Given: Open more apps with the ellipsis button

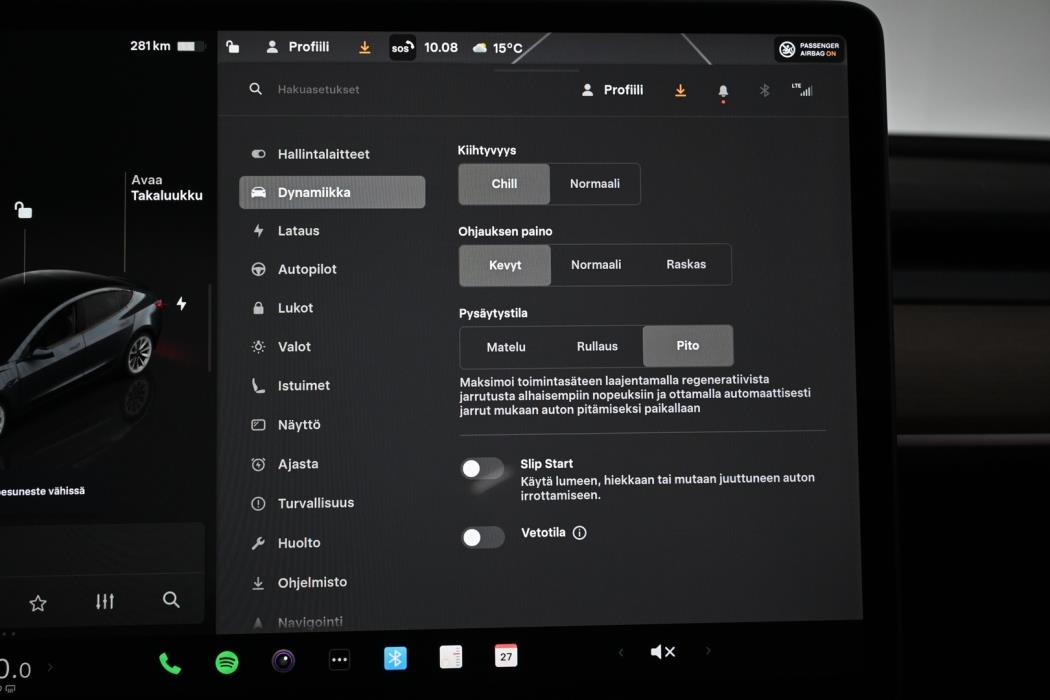Looking at the screenshot, I should pos(339,659).
